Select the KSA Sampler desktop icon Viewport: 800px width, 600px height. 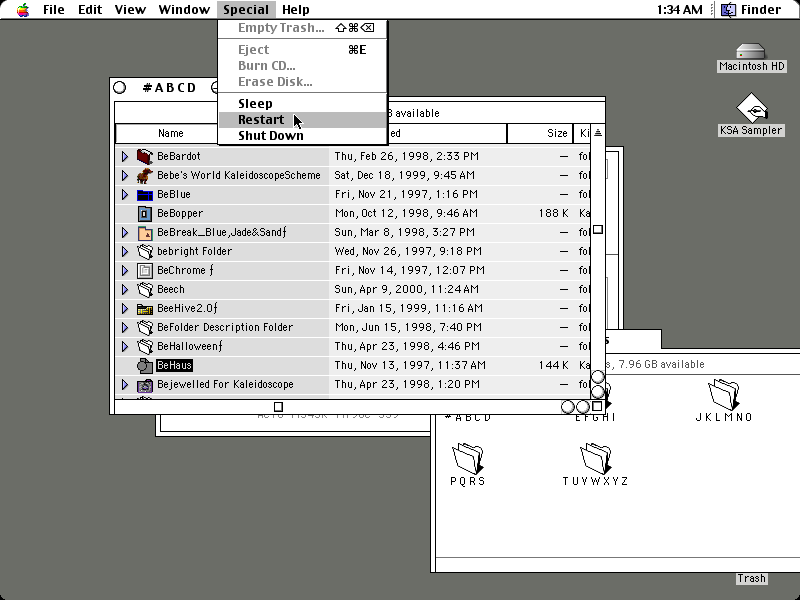pyautogui.click(x=751, y=108)
